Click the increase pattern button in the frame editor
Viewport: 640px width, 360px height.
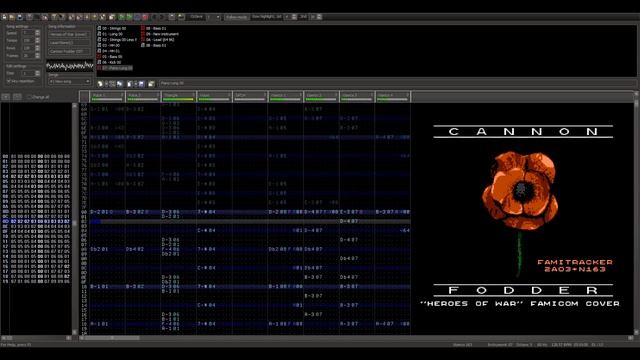[x=17, y=97]
